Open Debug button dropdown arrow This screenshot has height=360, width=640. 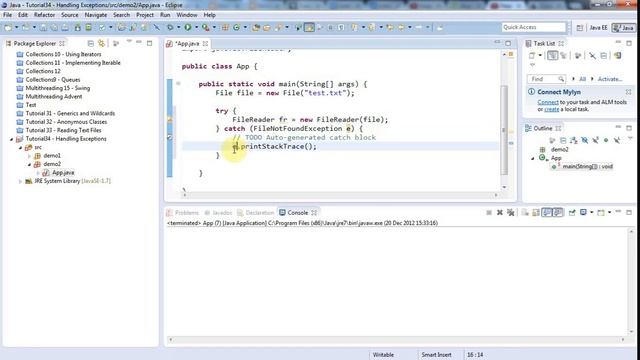point(178,27)
